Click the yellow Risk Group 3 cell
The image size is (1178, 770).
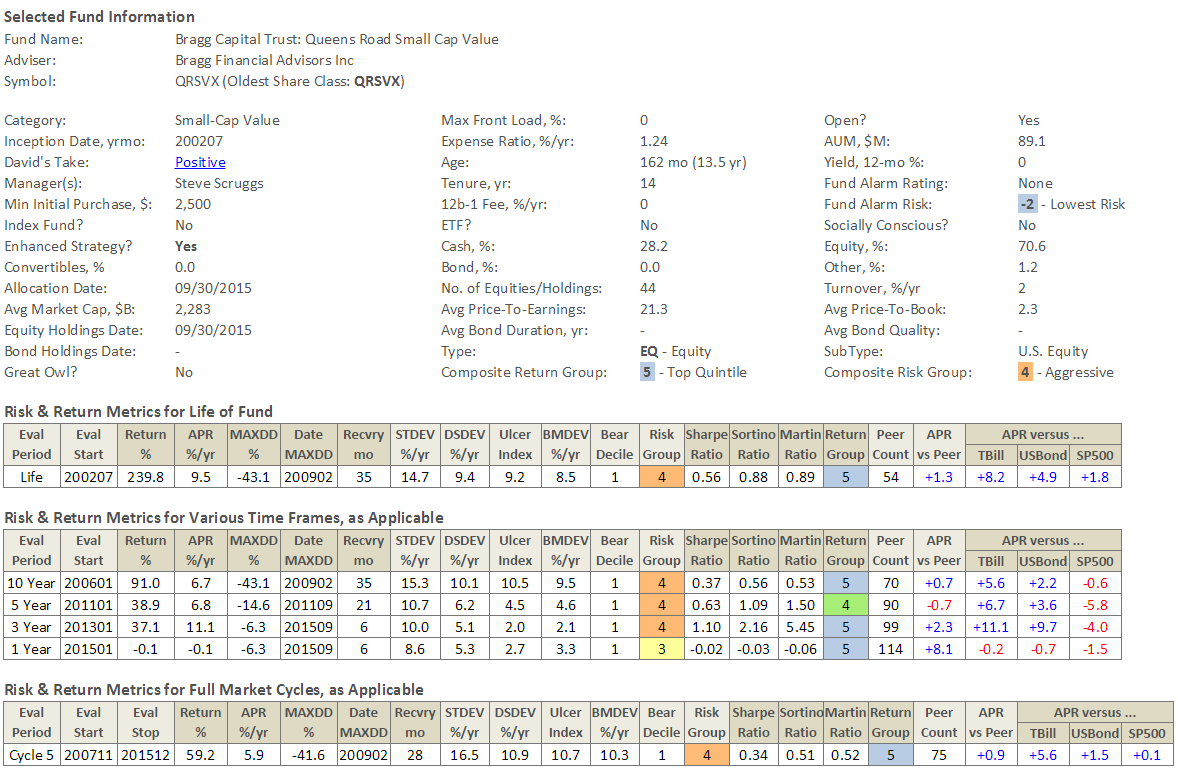[x=661, y=650]
